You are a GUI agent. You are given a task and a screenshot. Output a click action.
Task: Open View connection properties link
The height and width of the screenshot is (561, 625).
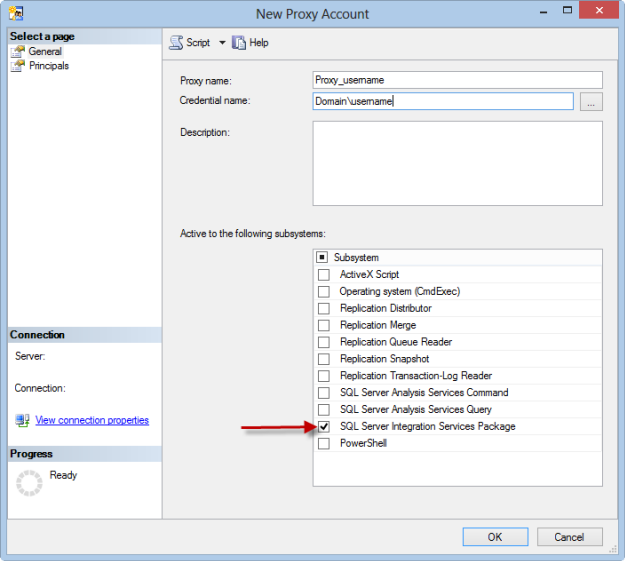point(92,420)
